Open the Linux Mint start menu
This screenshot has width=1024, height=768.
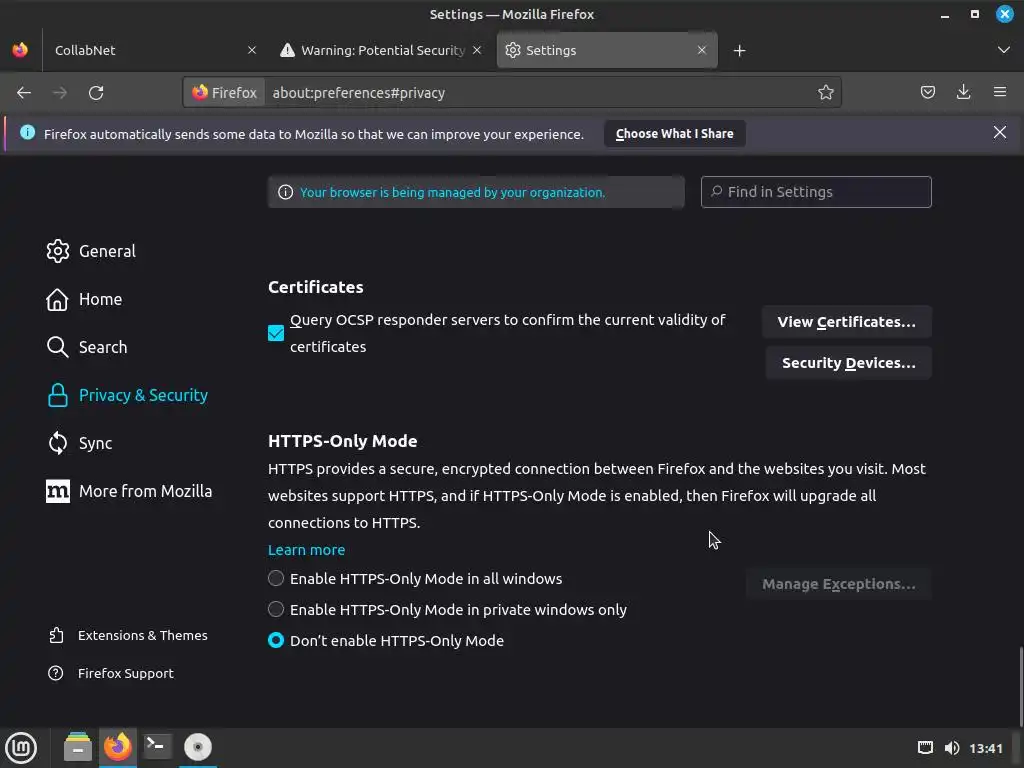click(21, 748)
